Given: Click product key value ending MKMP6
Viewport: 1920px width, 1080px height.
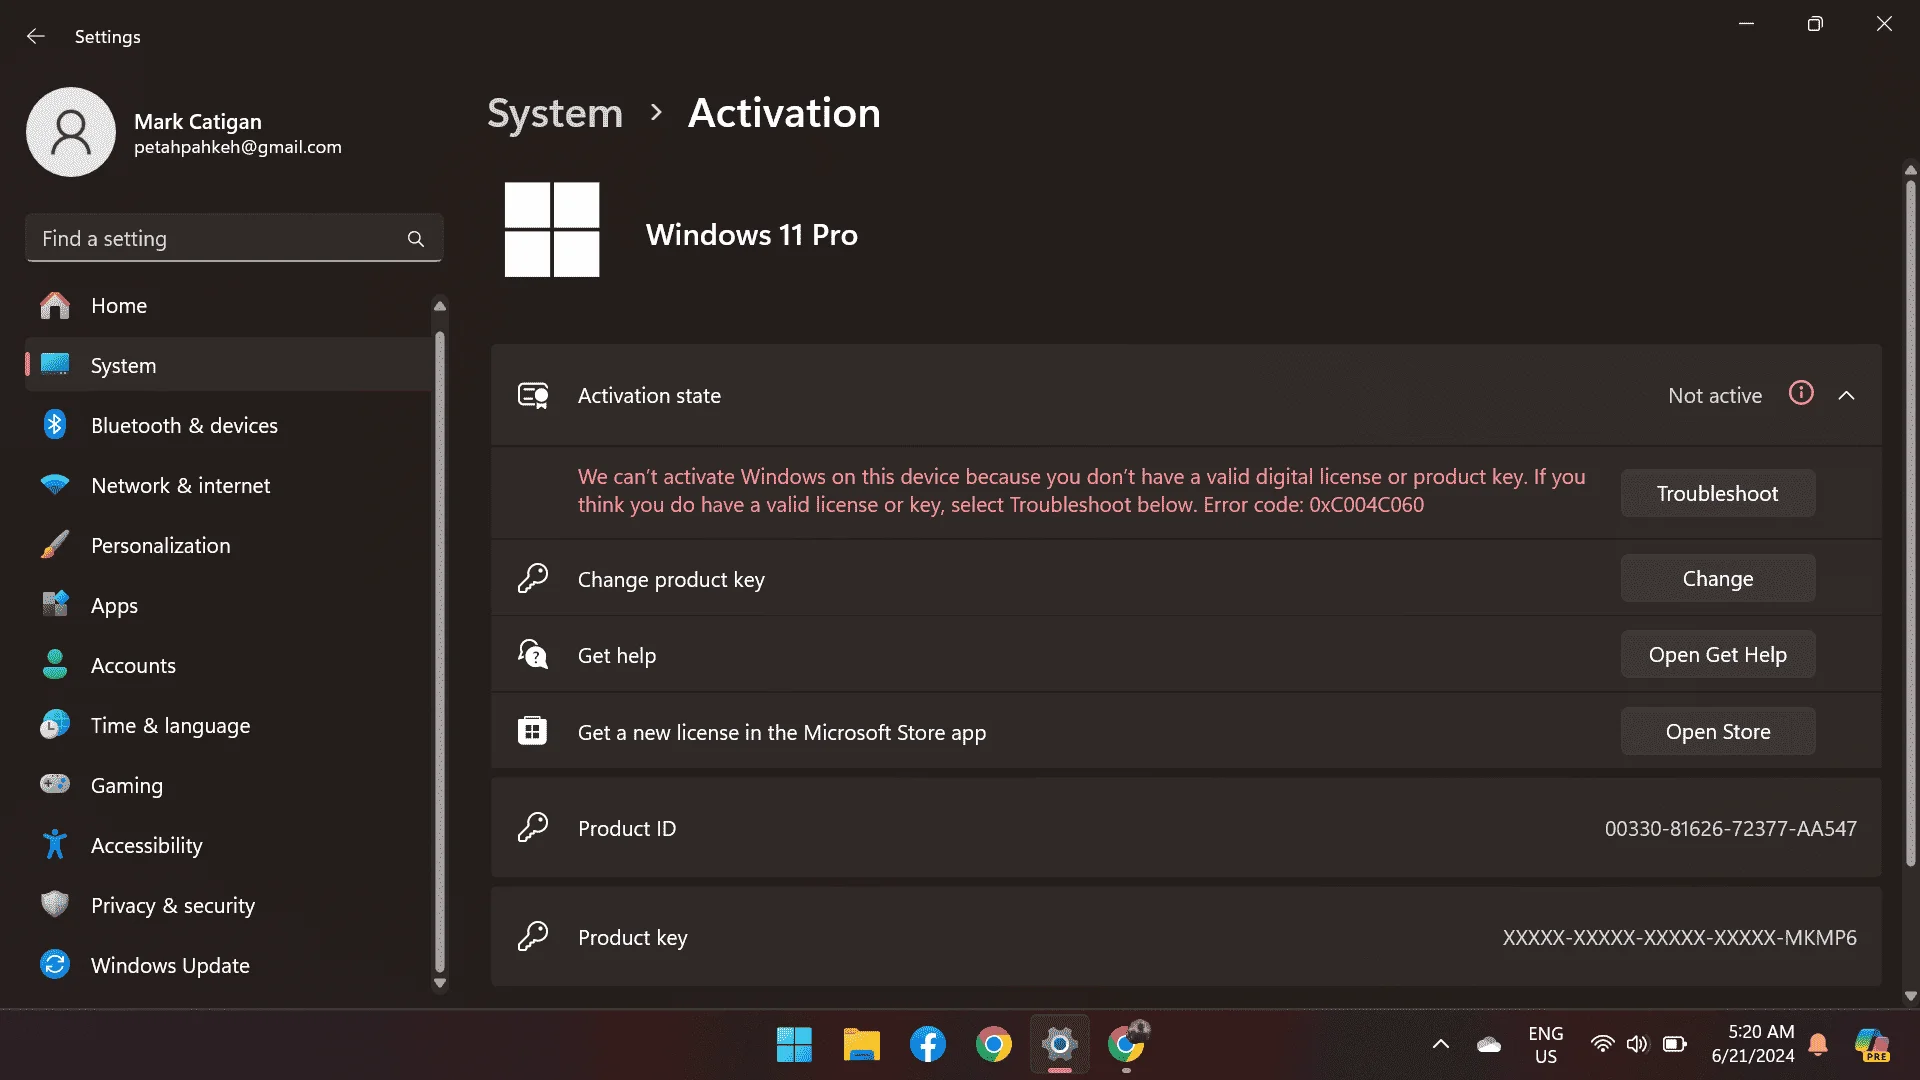Looking at the screenshot, I should tap(1679, 938).
